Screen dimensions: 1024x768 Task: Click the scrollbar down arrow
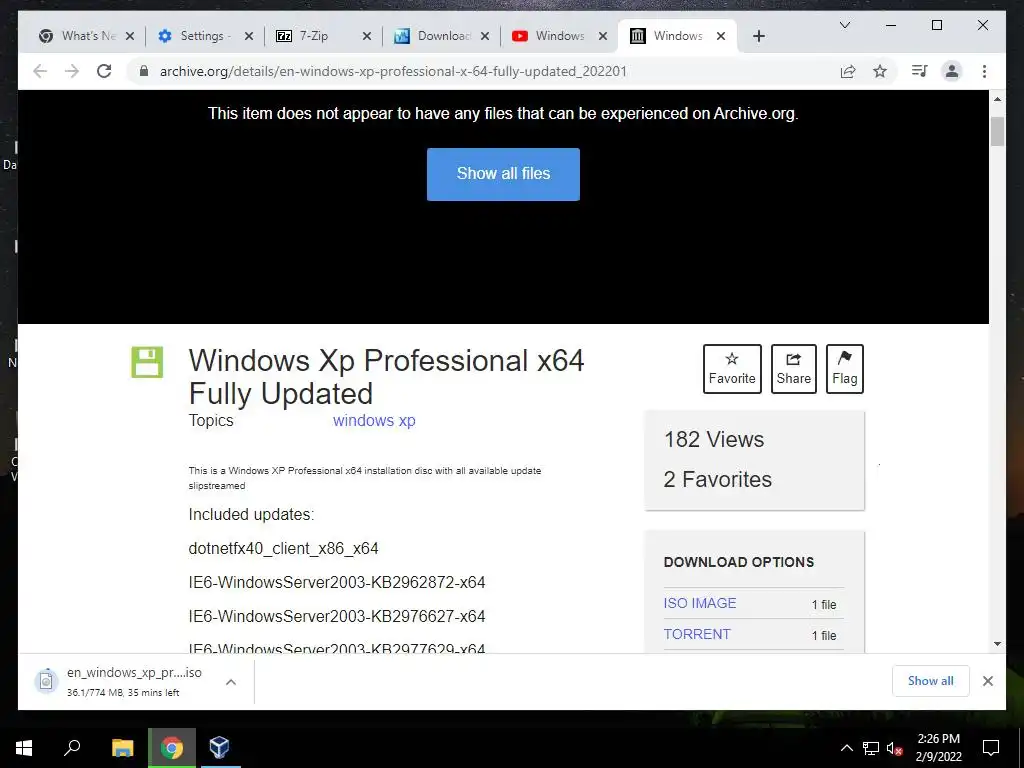click(x=997, y=643)
